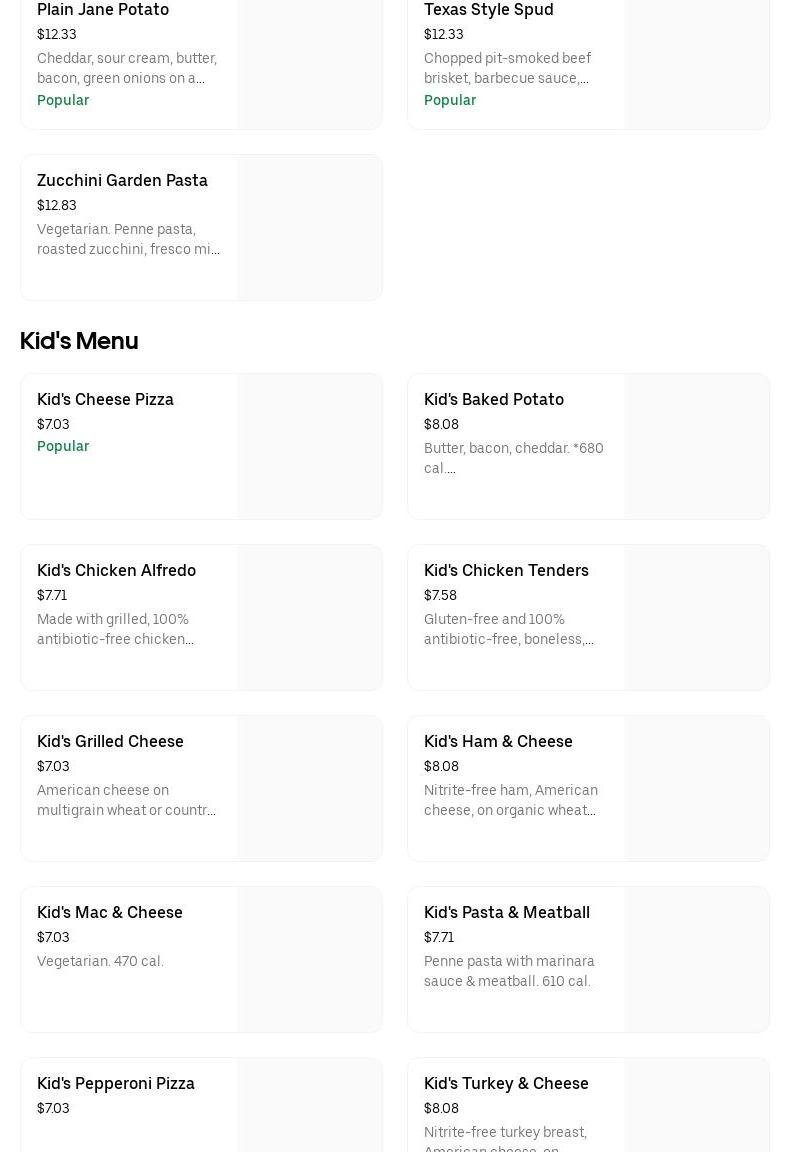Choose Kid's Mac & Cheese
Screen dimensions: 804x1152
110,913
